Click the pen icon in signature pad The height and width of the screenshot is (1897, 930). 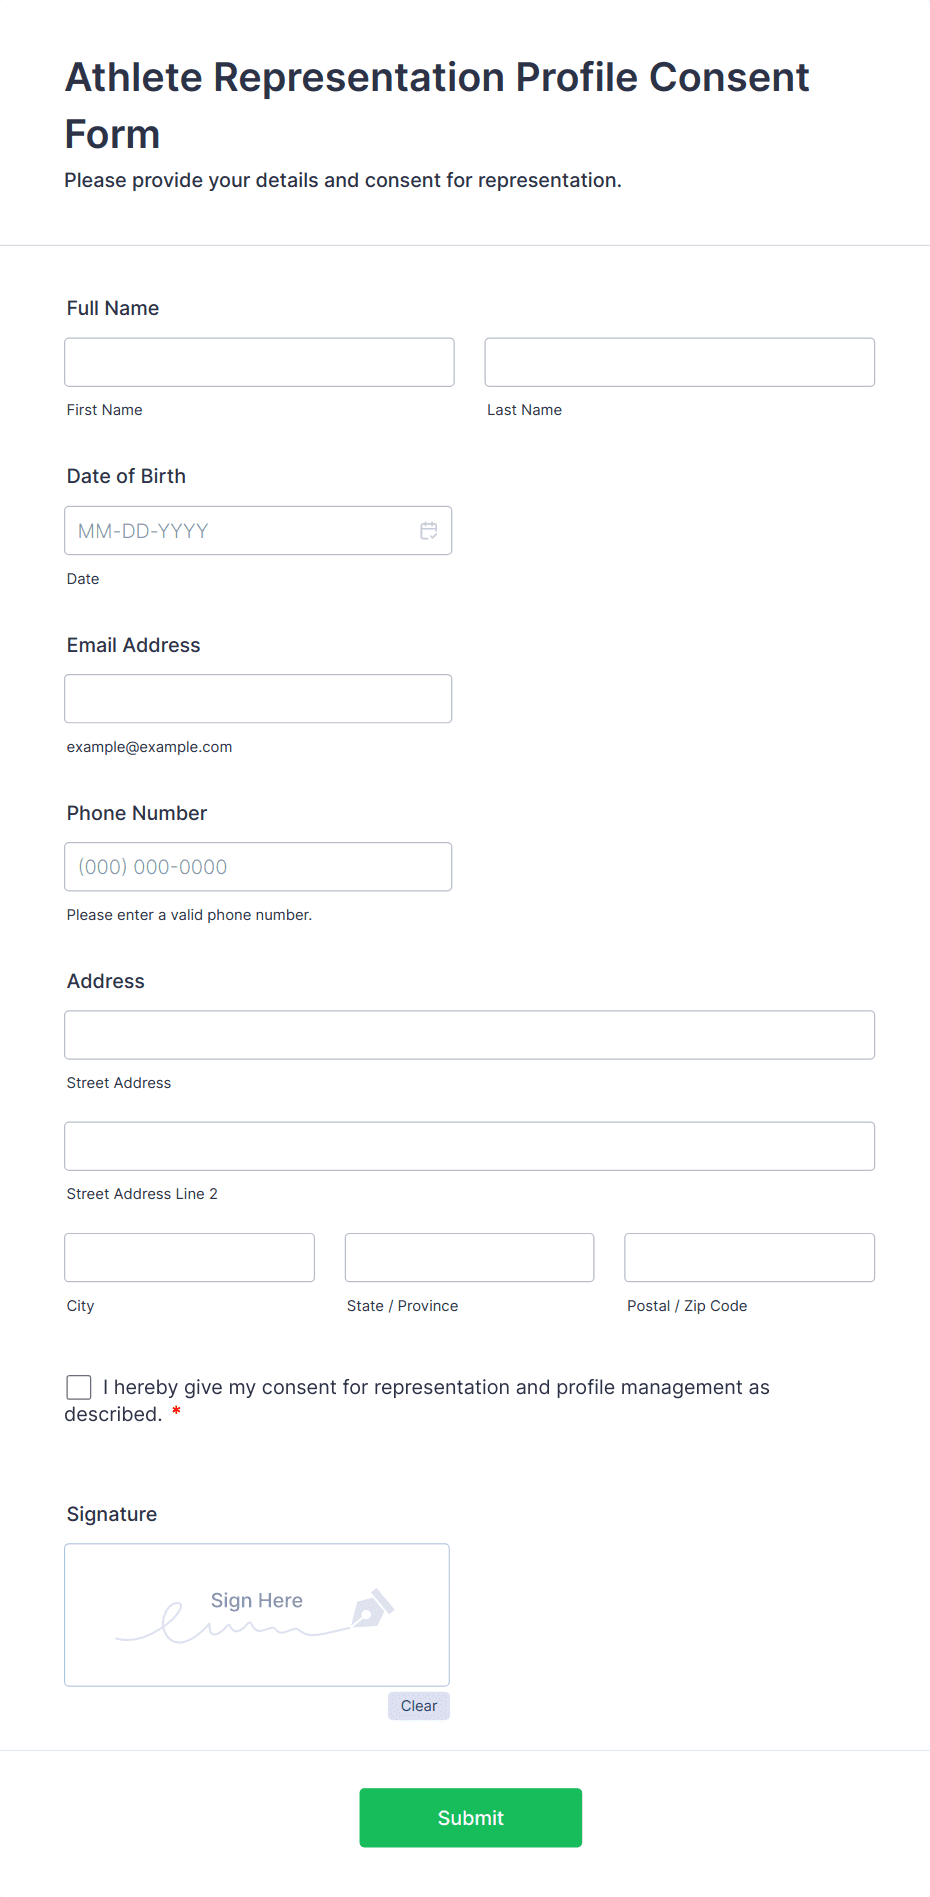point(372,1609)
